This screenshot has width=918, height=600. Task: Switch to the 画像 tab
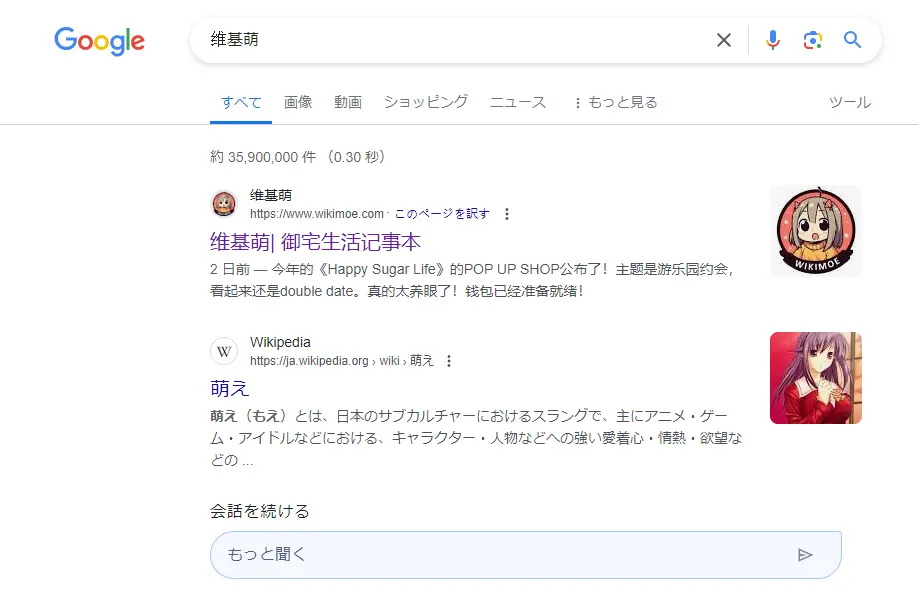pos(298,102)
